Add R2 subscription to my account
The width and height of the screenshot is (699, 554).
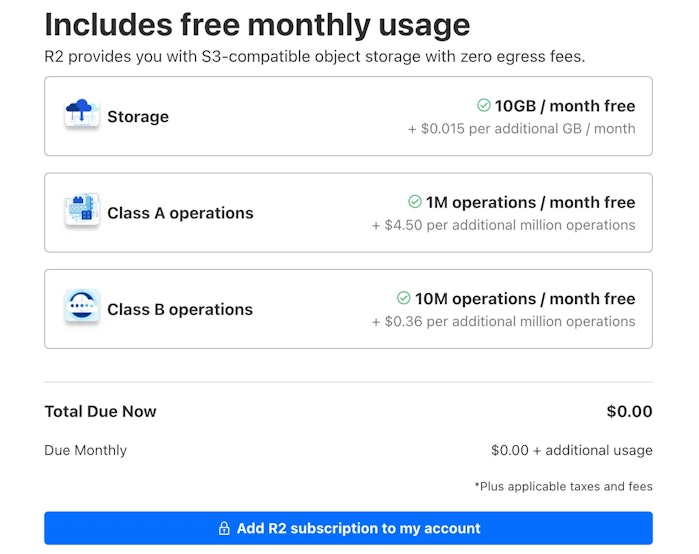348,528
